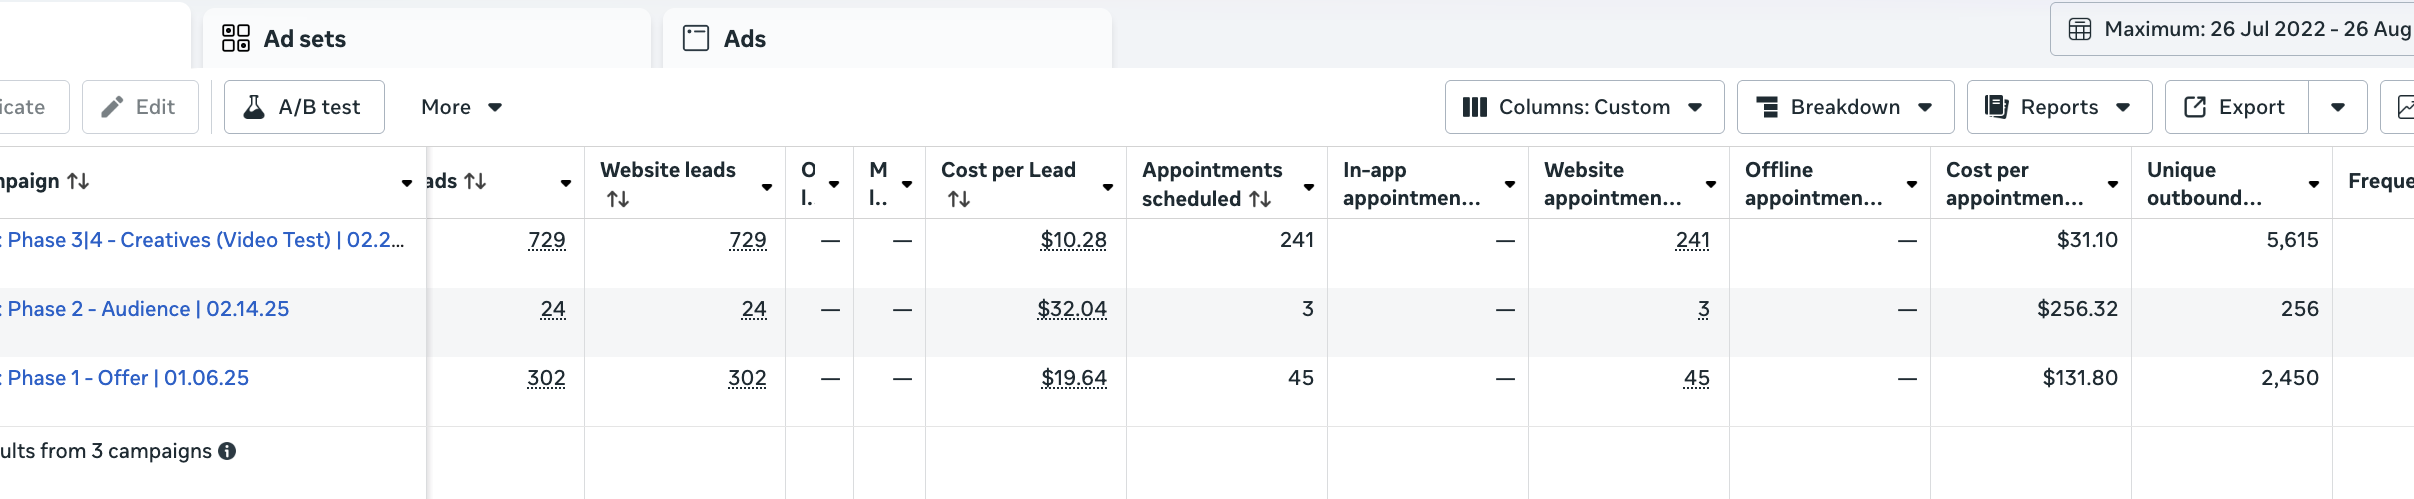The image size is (2414, 499).
Task: Sort Appointments scheduled column arrows
Action: [1260, 199]
